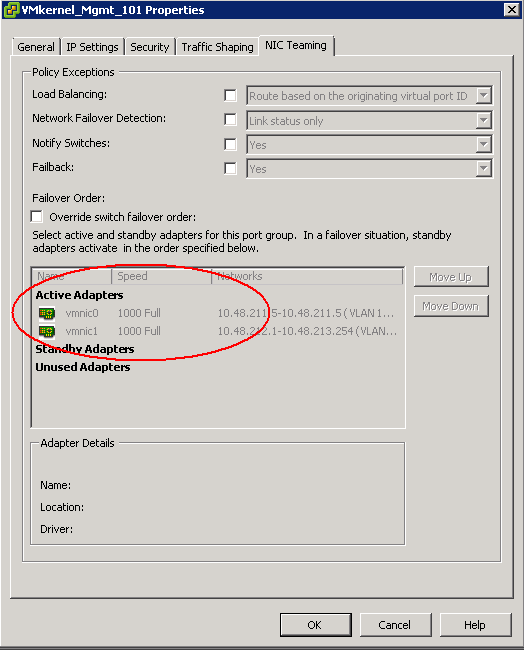This screenshot has width=524, height=650.
Task: Click the vmnic1 network adapter icon
Action: (47, 332)
